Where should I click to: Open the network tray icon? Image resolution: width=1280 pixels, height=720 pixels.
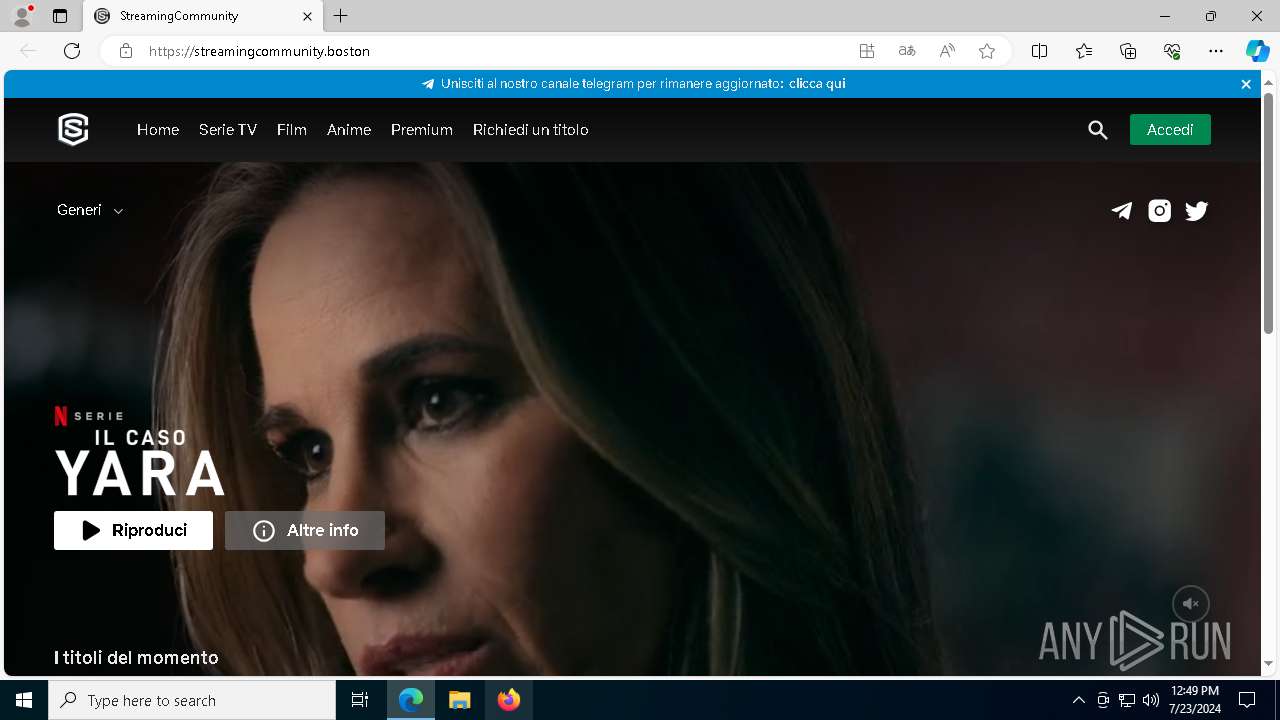[1127, 700]
